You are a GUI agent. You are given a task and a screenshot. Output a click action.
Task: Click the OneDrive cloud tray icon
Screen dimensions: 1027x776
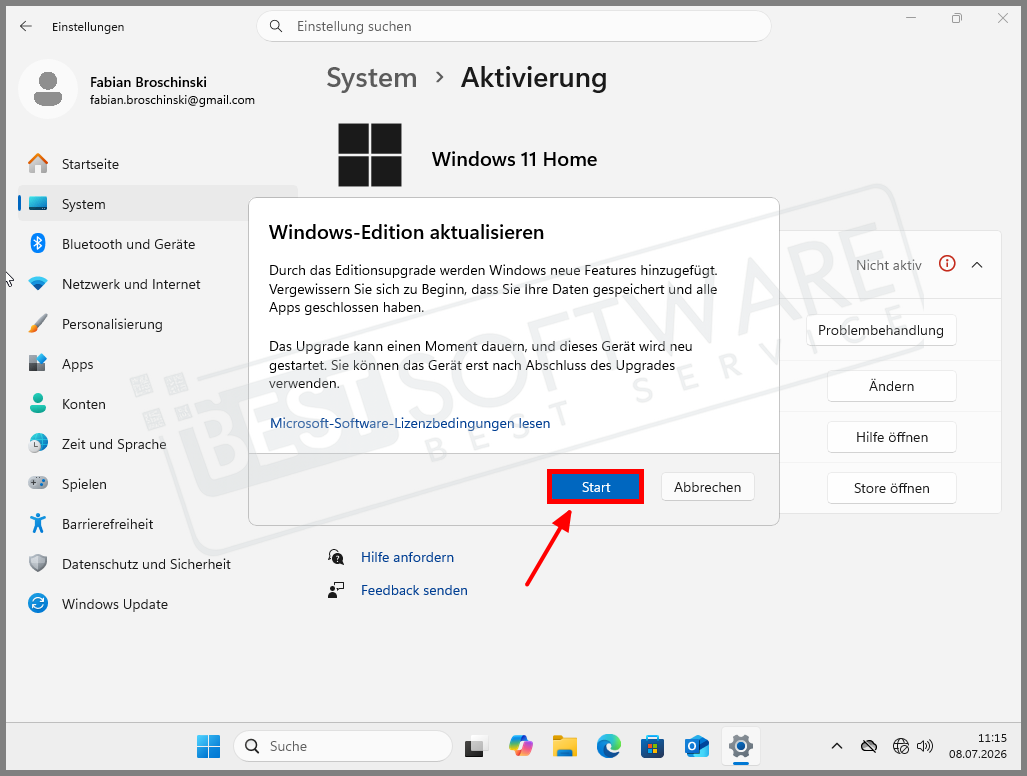coord(868,746)
